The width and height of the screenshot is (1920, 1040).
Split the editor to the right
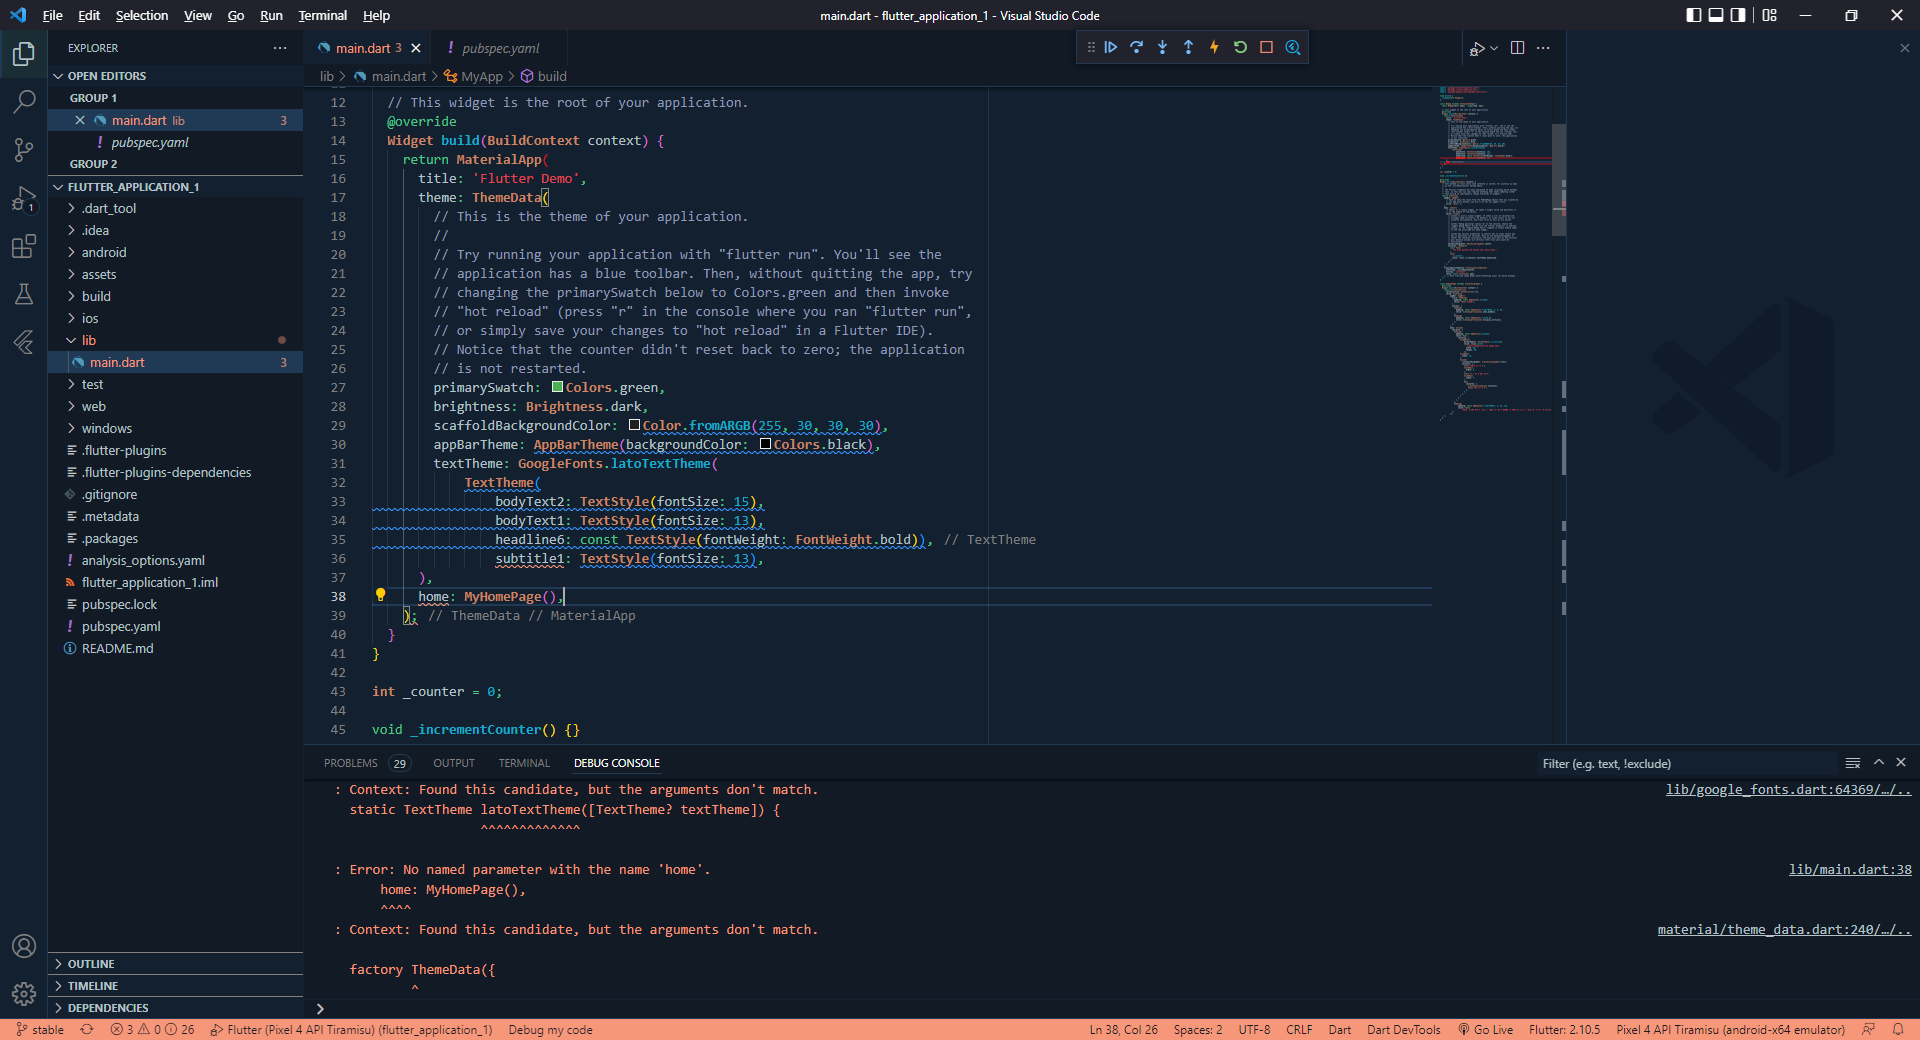pyautogui.click(x=1517, y=48)
